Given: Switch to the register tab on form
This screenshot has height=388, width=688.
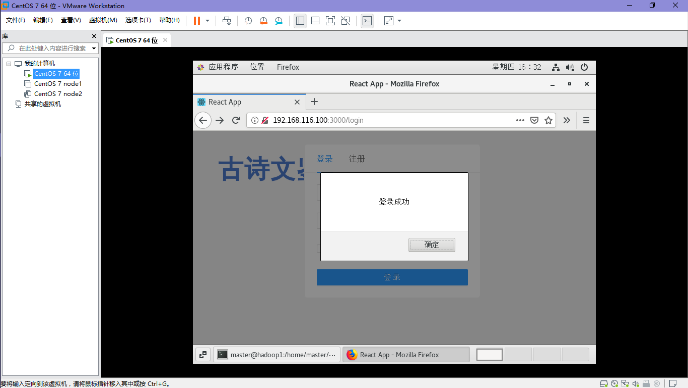Looking at the screenshot, I should coord(357,158).
